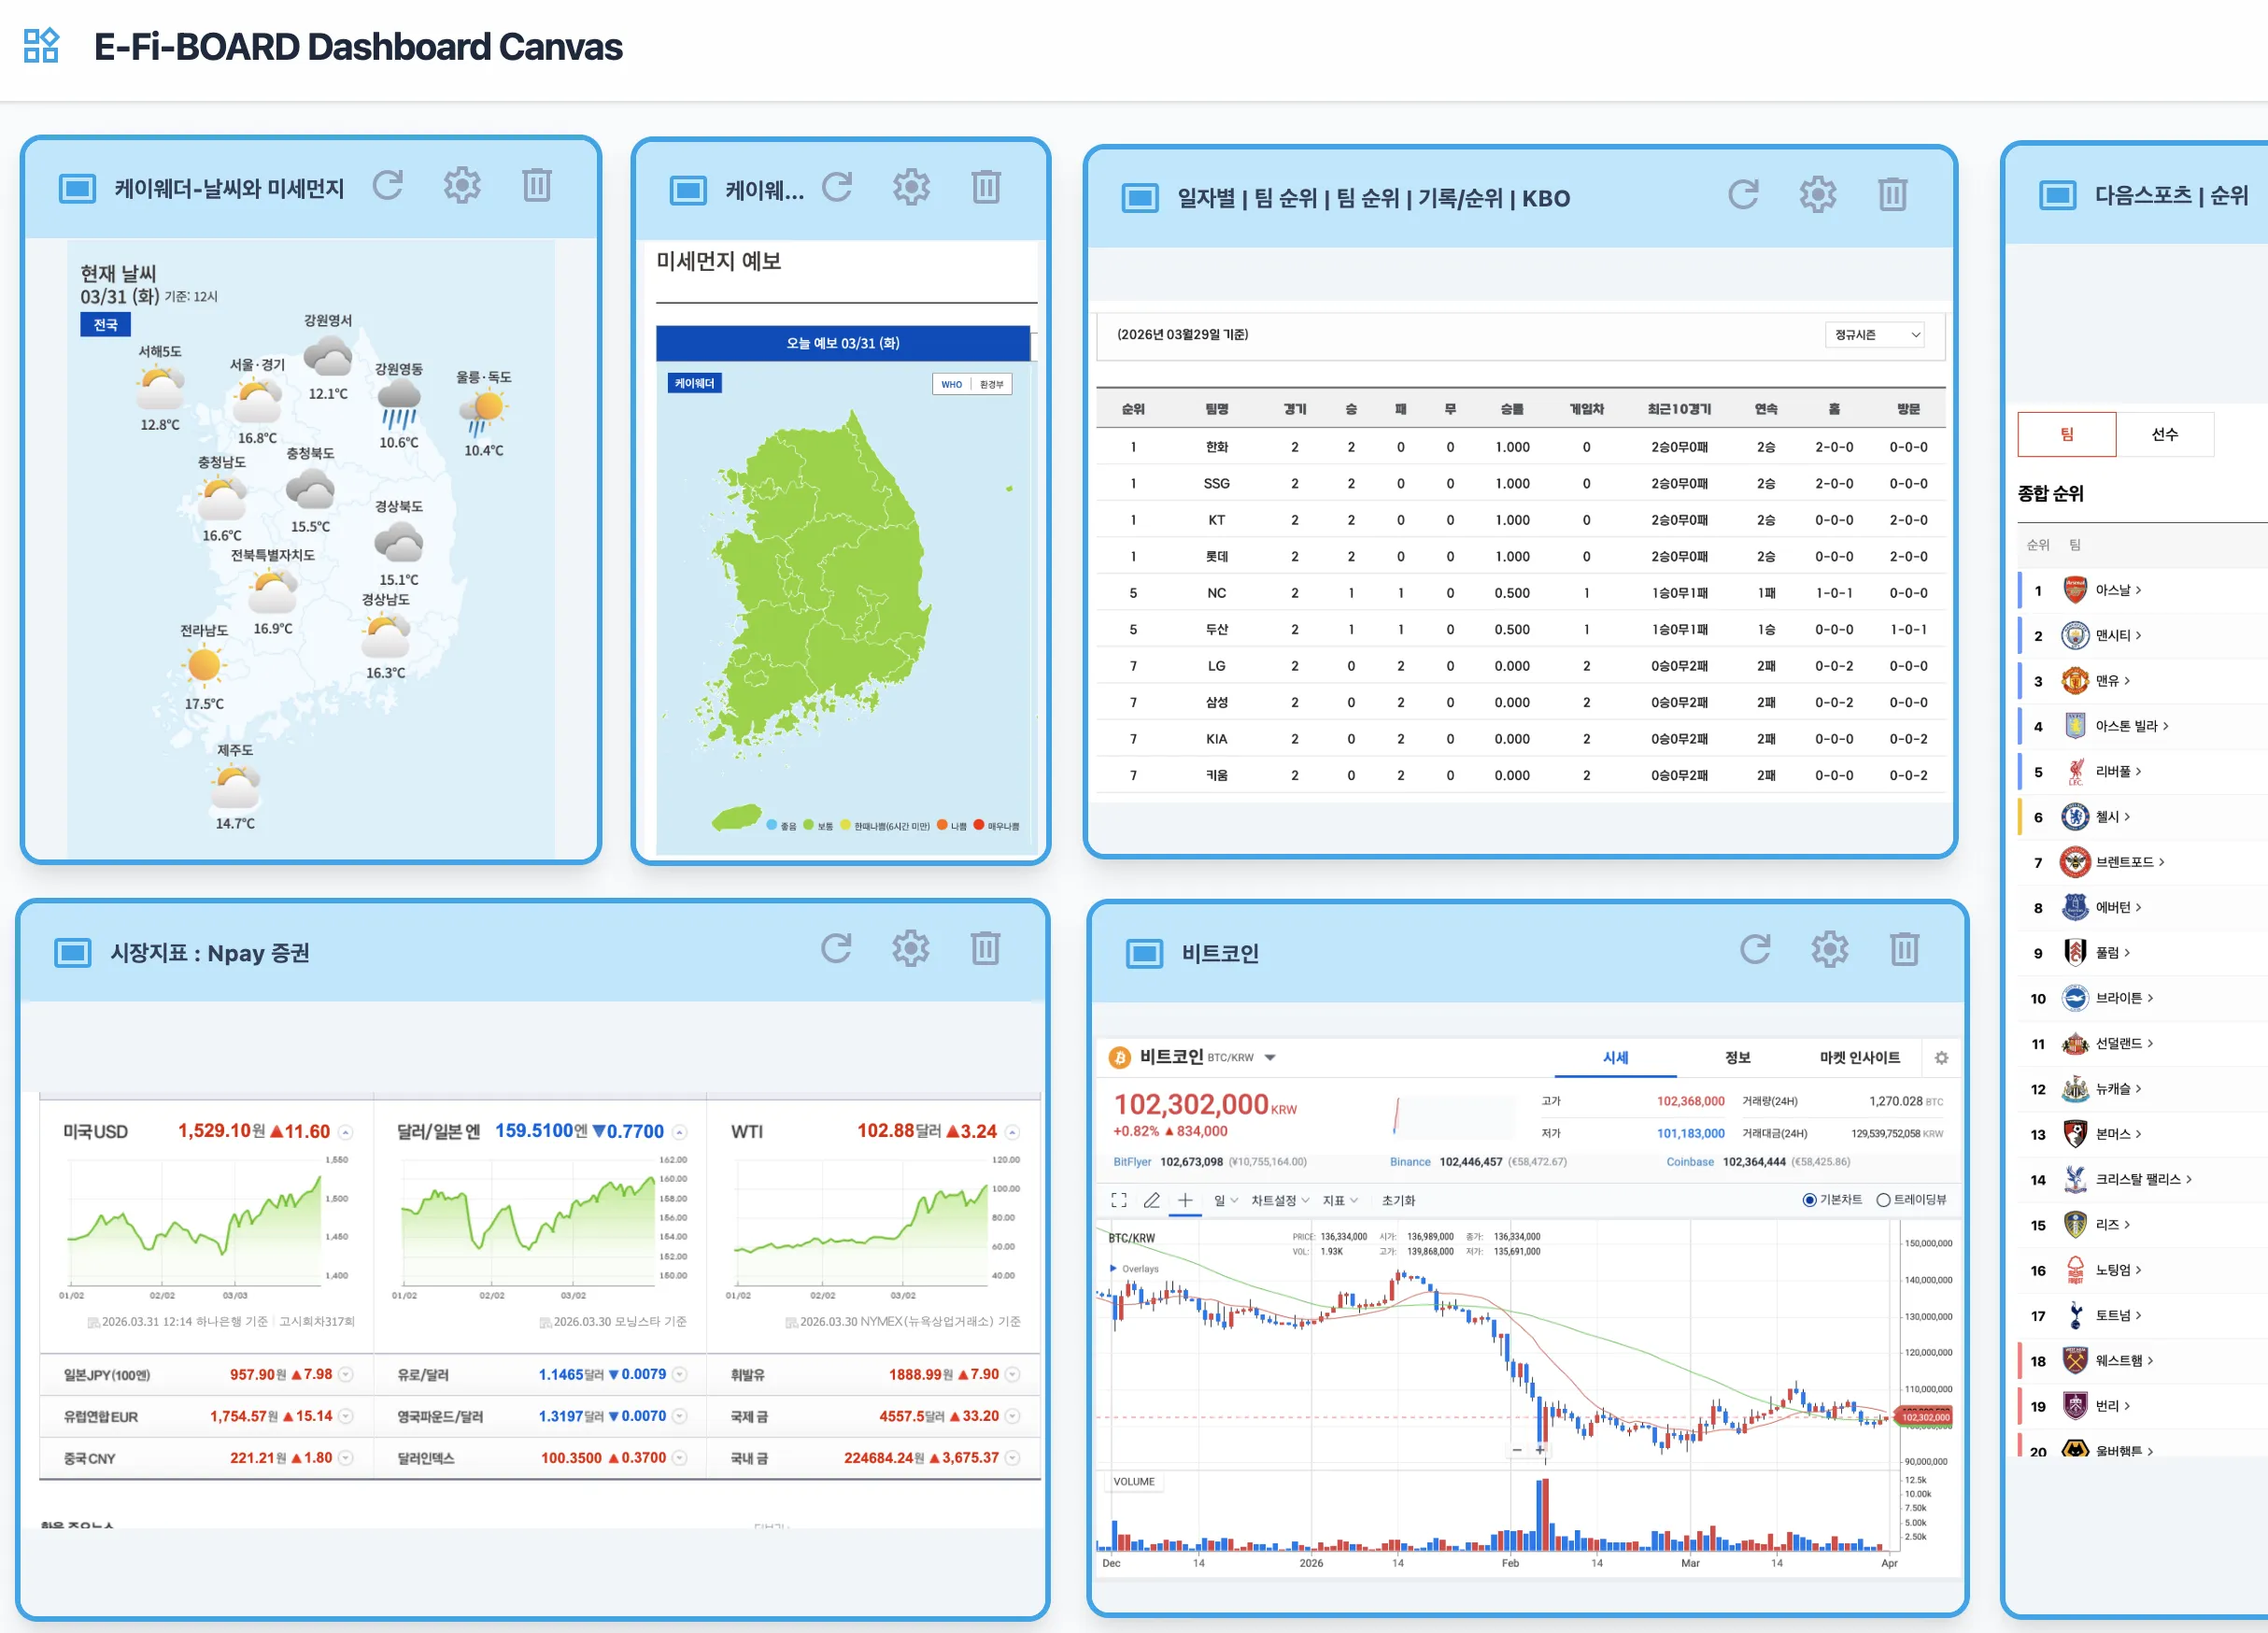
Task: Expand the WTI oil price chart arrow
Action: click(1013, 1132)
